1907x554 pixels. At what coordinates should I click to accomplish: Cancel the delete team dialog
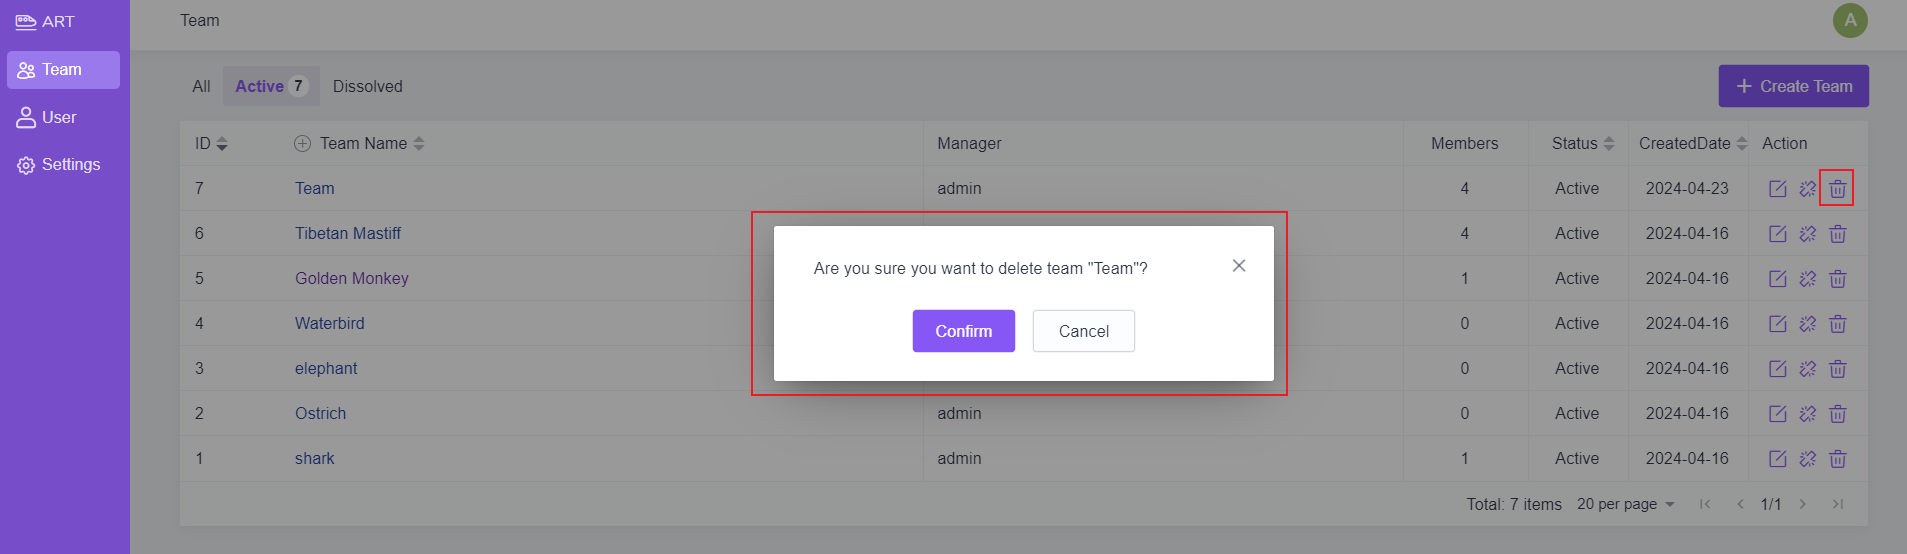[1083, 331]
